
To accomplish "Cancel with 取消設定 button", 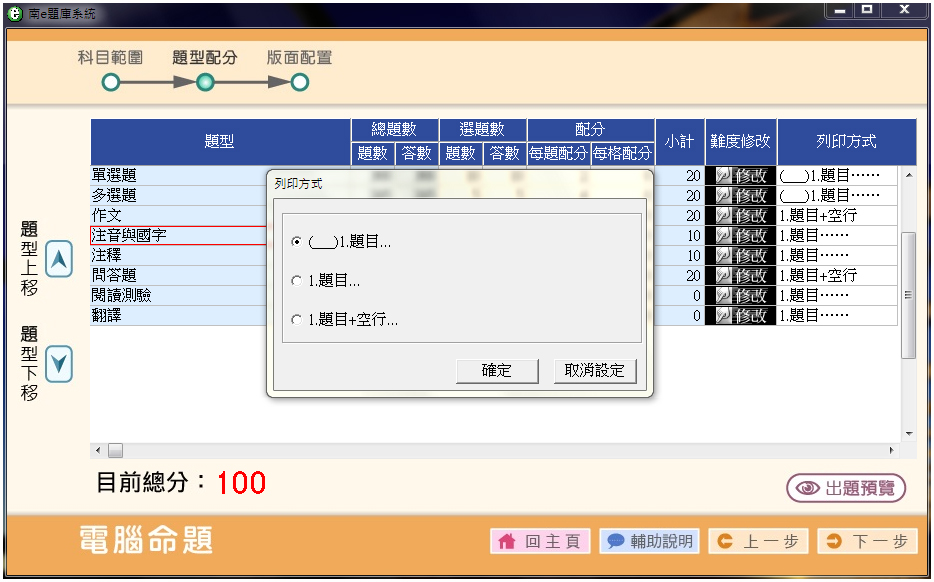I will [x=594, y=371].
